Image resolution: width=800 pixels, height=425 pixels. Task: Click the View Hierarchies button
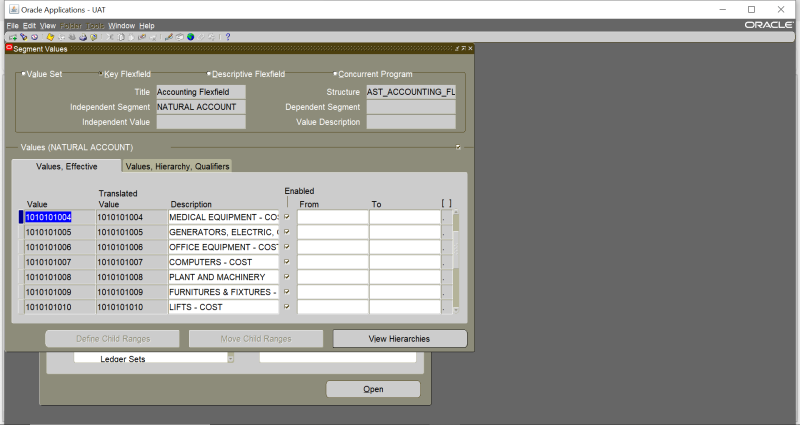pyautogui.click(x=399, y=339)
